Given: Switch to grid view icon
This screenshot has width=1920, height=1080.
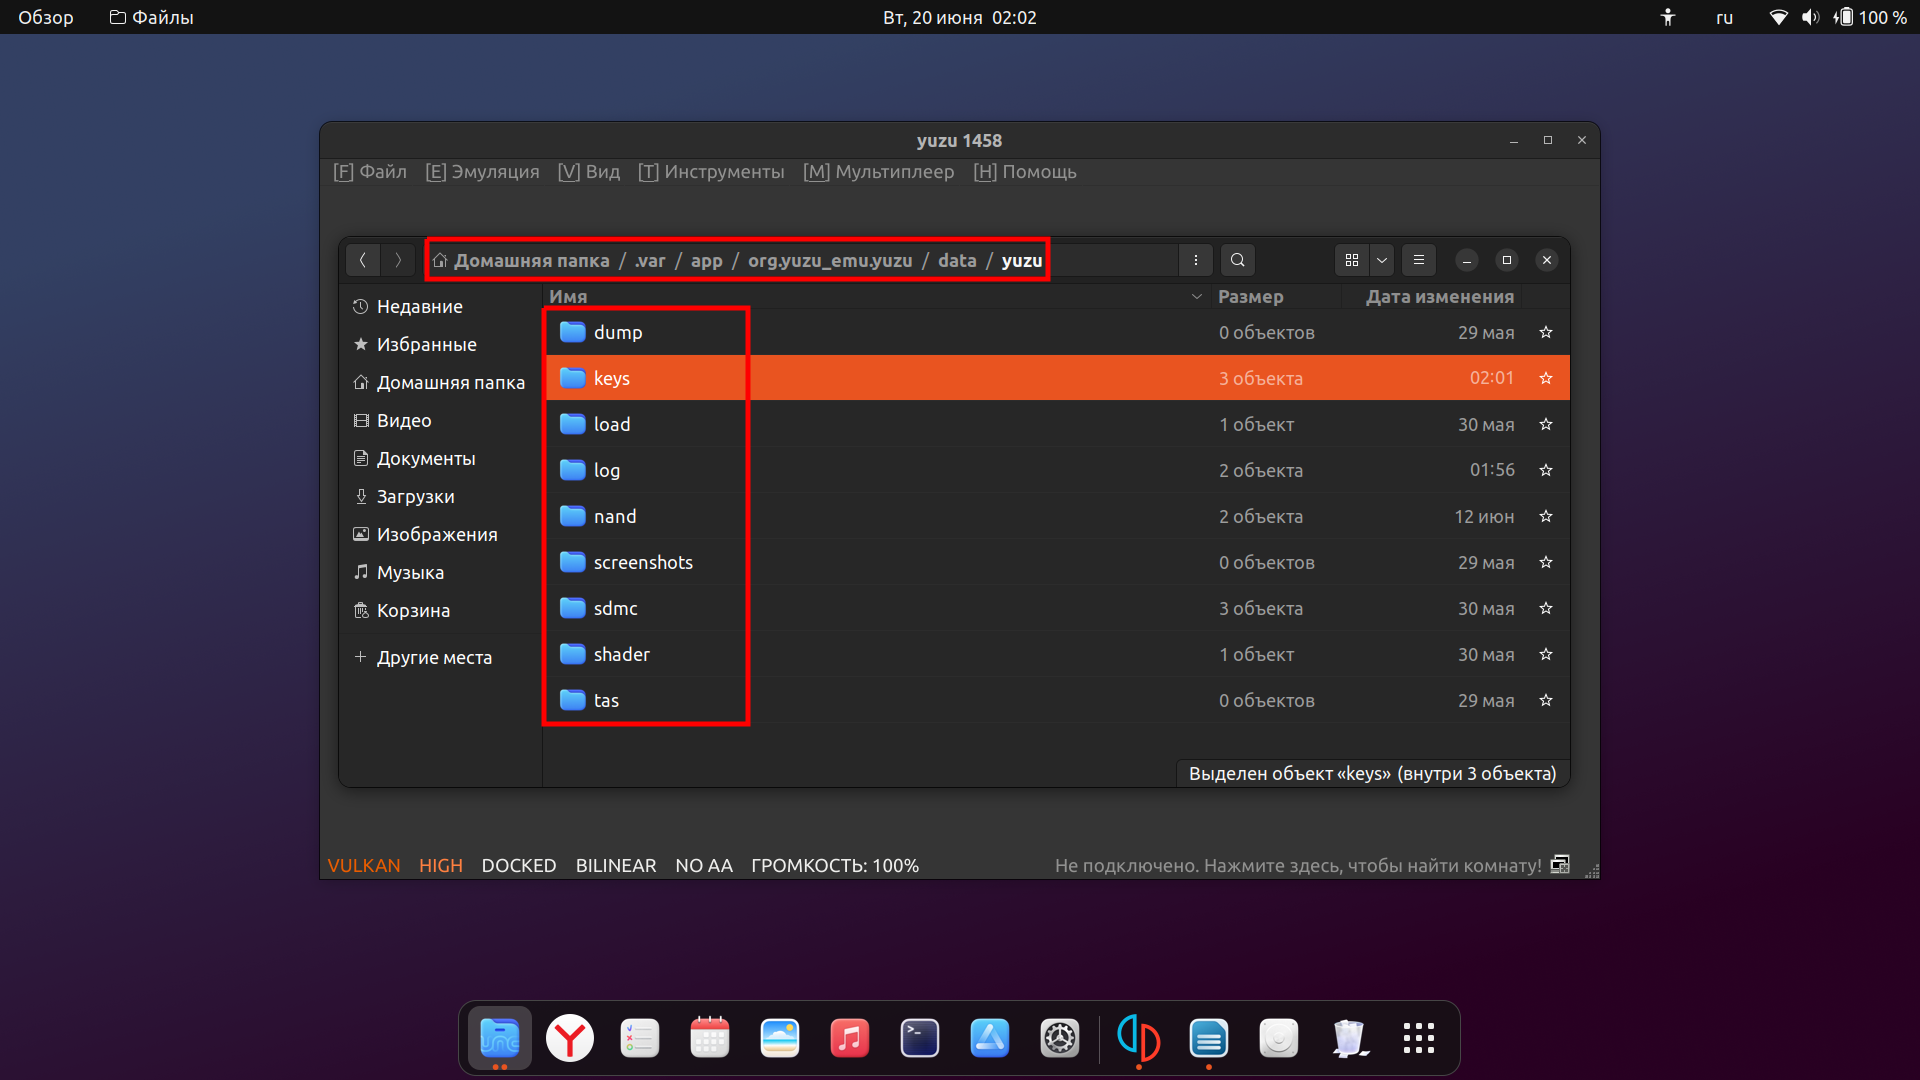Looking at the screenshot, I should tap(1352, 260).
